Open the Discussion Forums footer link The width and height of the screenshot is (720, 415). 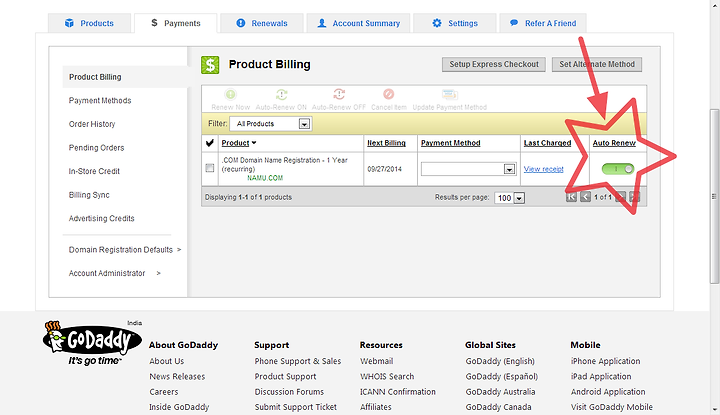click(289, 392)
